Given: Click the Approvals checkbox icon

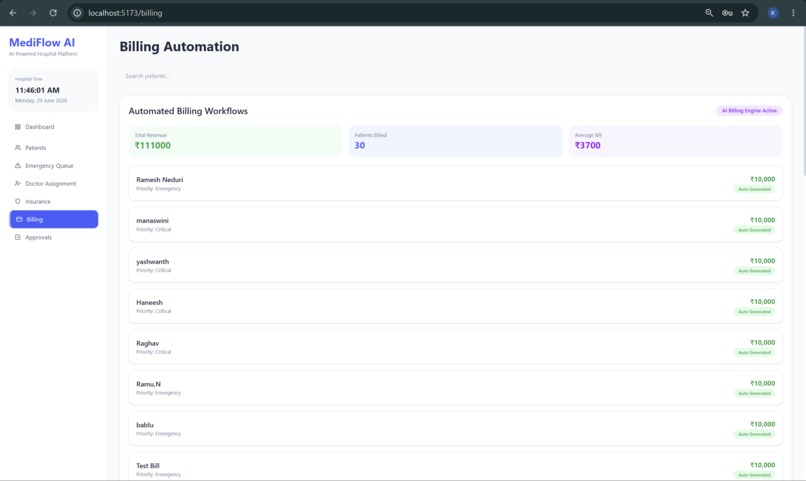Looking at the screenshot, I should (18, 237).
